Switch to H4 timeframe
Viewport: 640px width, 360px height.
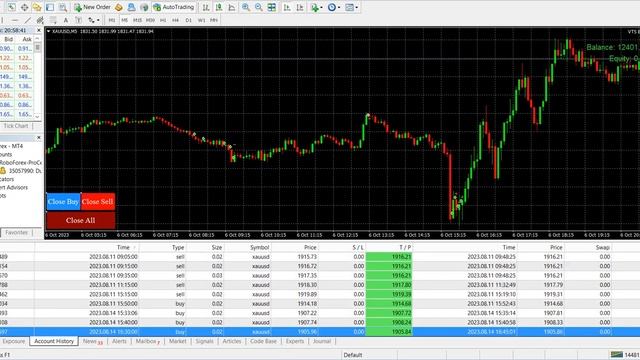point(176,20)
